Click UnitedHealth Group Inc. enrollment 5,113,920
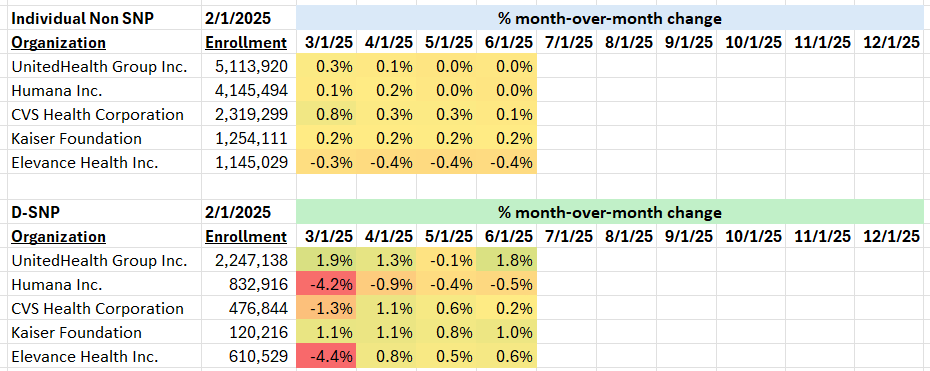The width and height of the screenshot is (930, 371). point(249,67)
